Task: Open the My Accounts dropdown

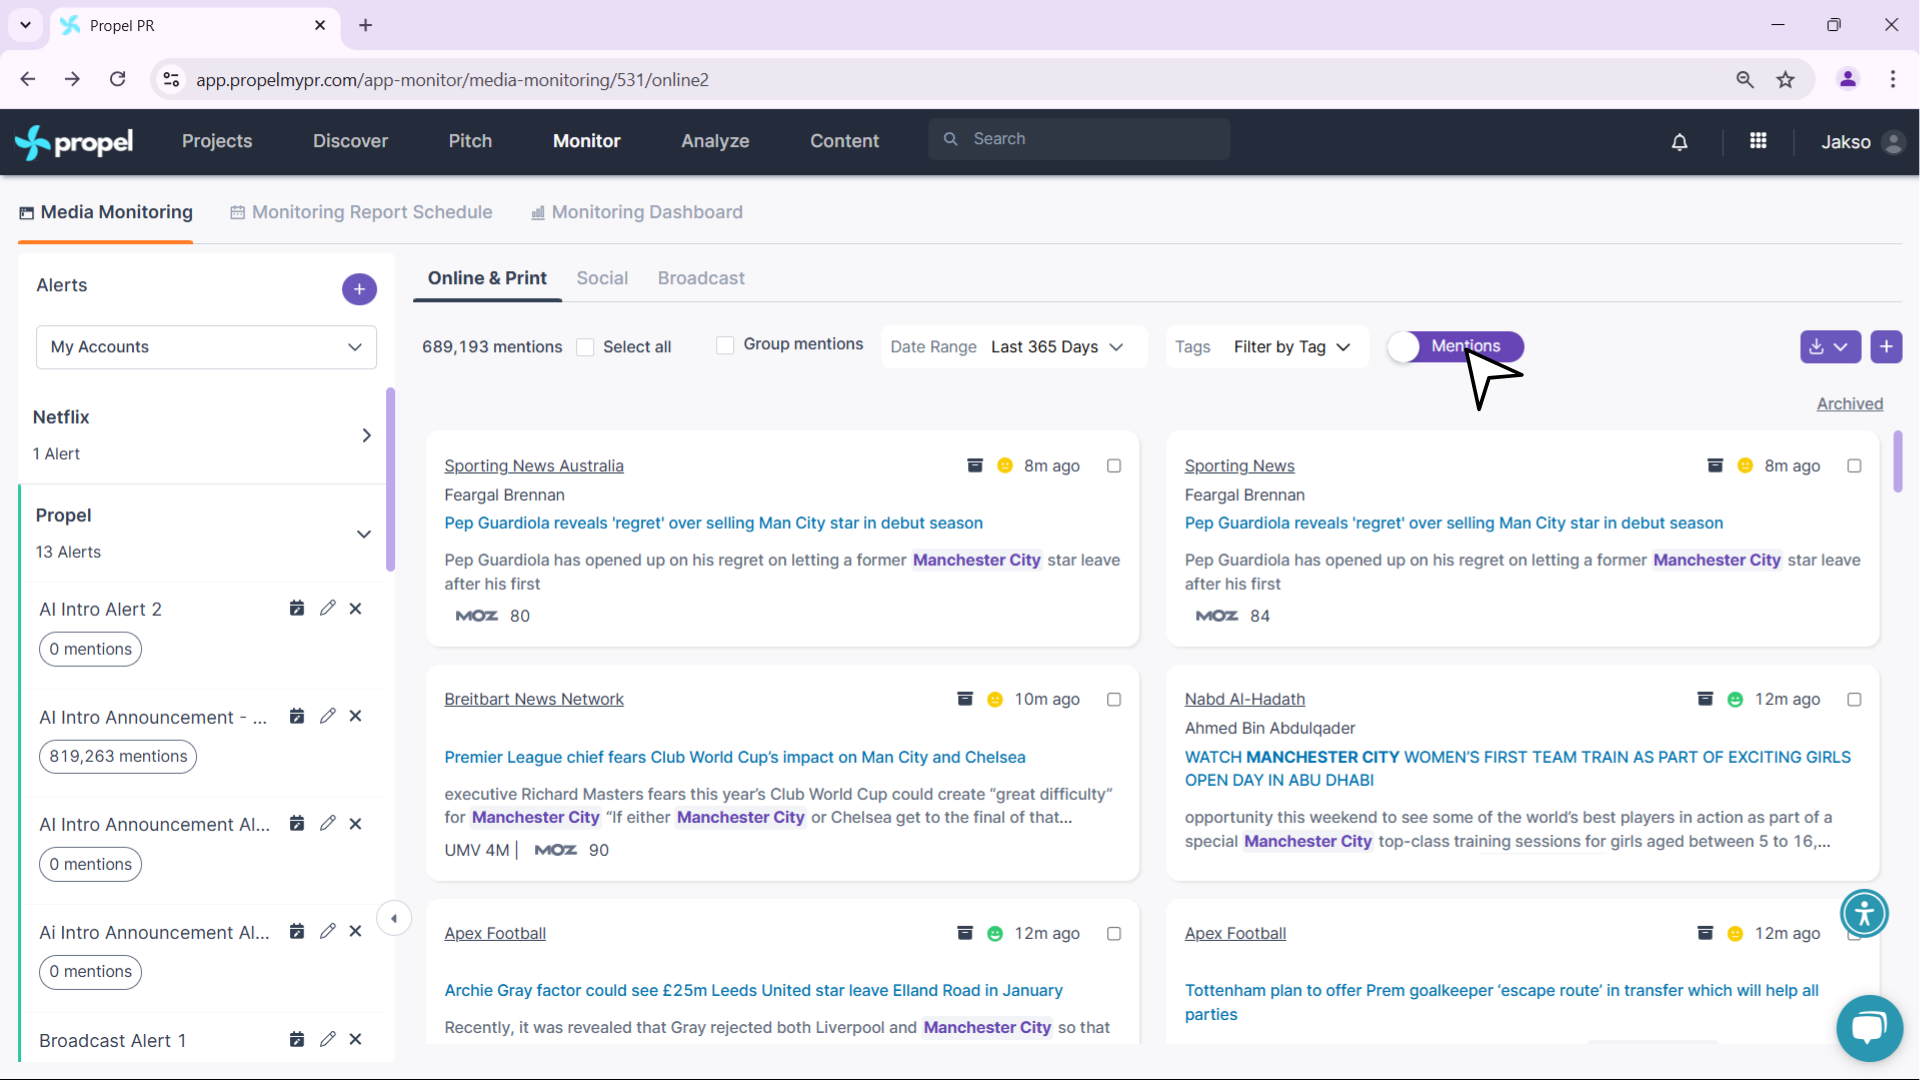Action: pos(206,347)
